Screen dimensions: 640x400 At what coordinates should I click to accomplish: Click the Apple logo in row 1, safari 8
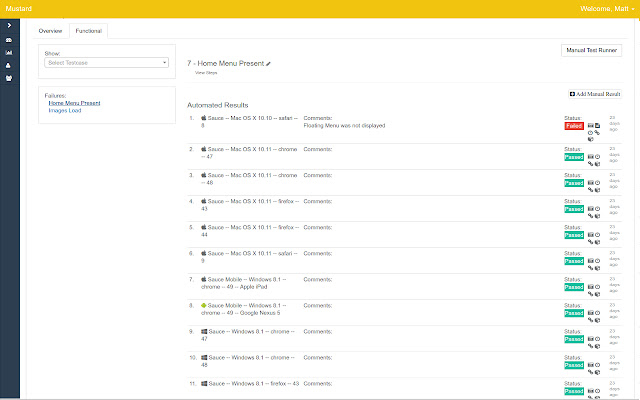204,118
